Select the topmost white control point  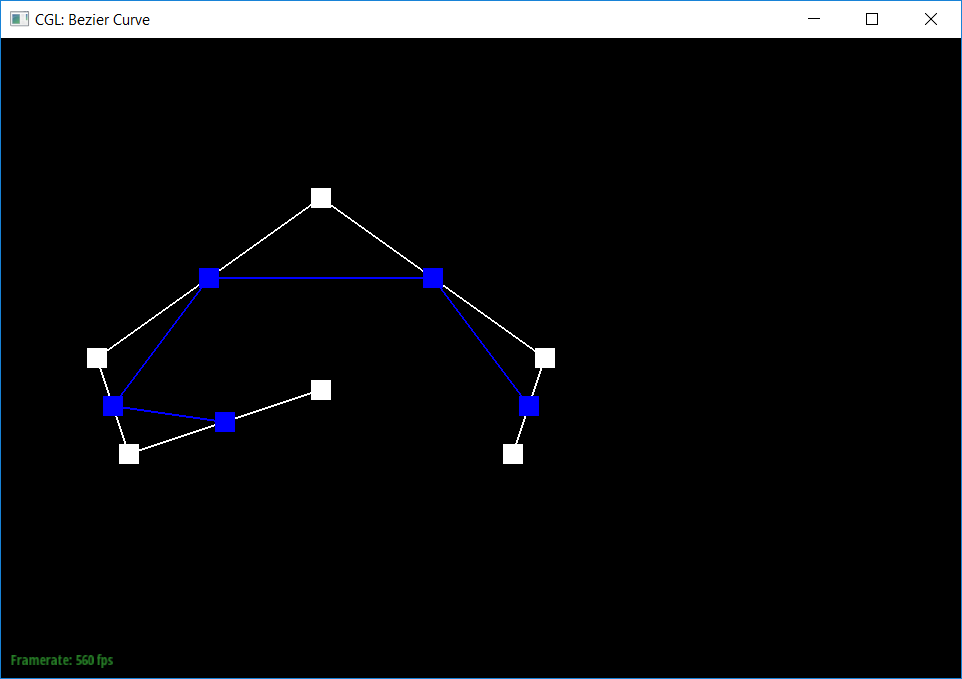[x=321, y=198]
